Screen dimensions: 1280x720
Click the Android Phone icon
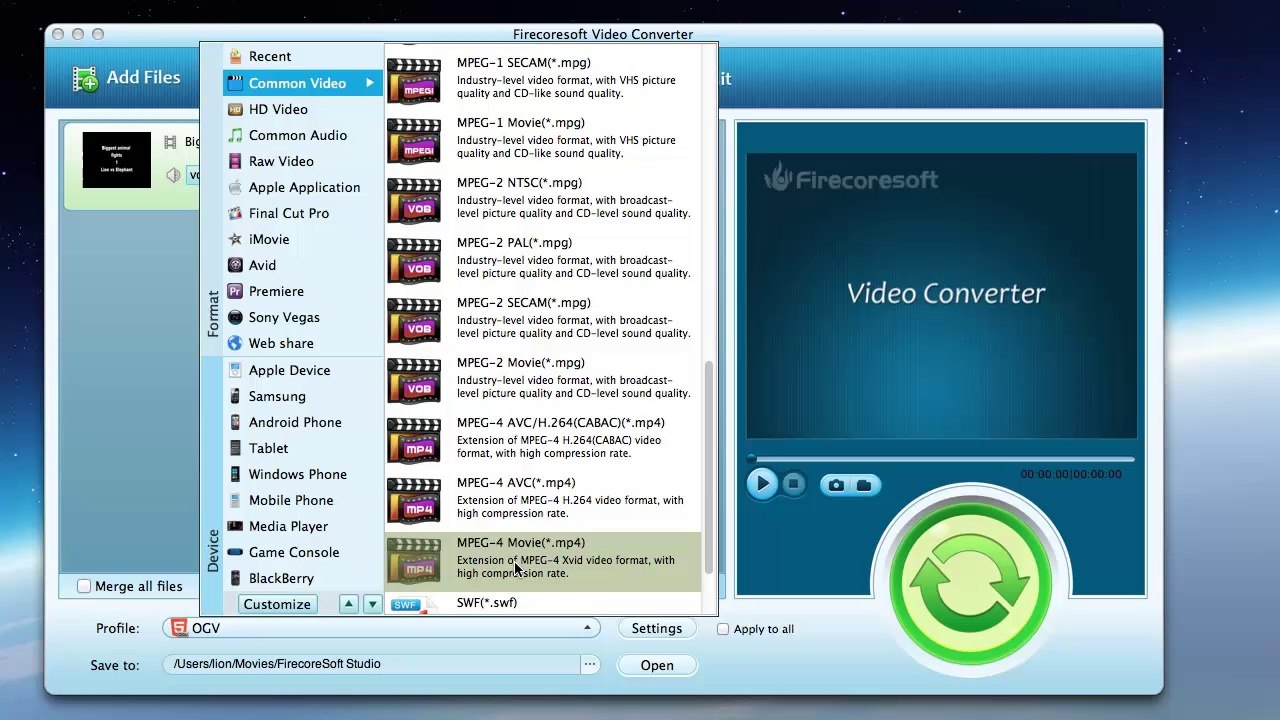[235, 422]
